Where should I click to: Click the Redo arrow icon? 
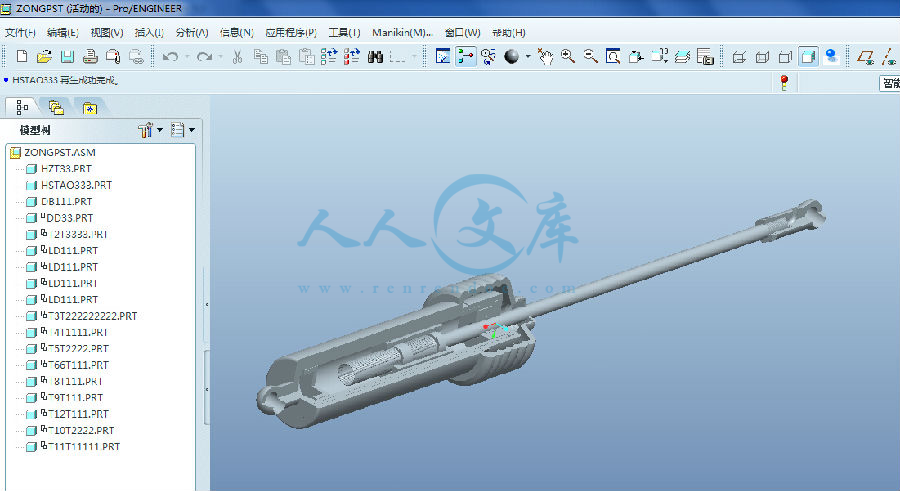204,56
